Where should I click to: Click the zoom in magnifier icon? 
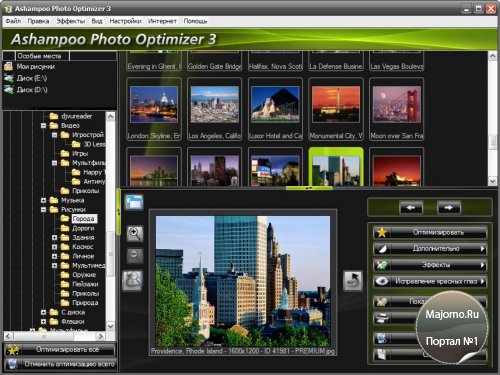pyautogui.click(x=135, y=234)
